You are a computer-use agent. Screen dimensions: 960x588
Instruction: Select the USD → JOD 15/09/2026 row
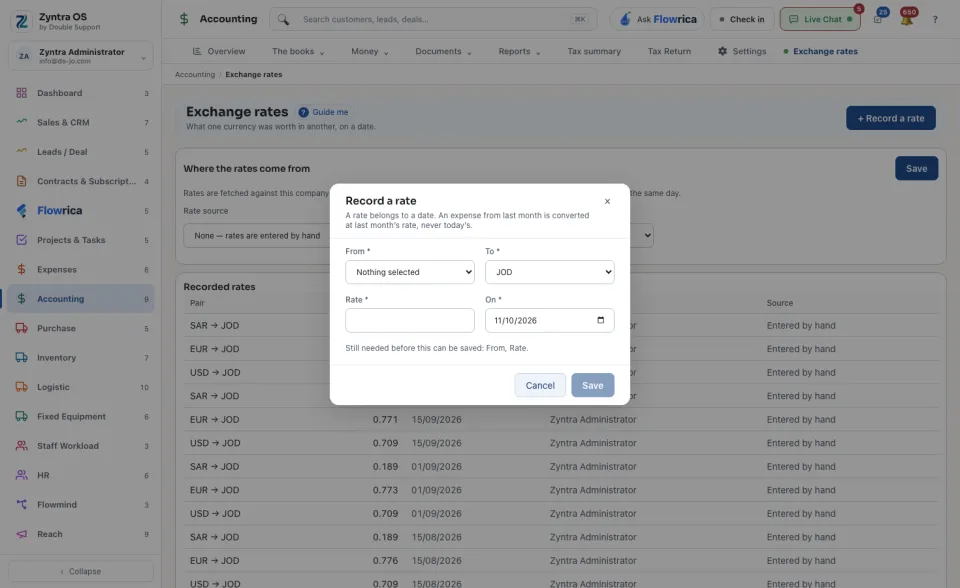pyautogui.click(x=560, y=443)
